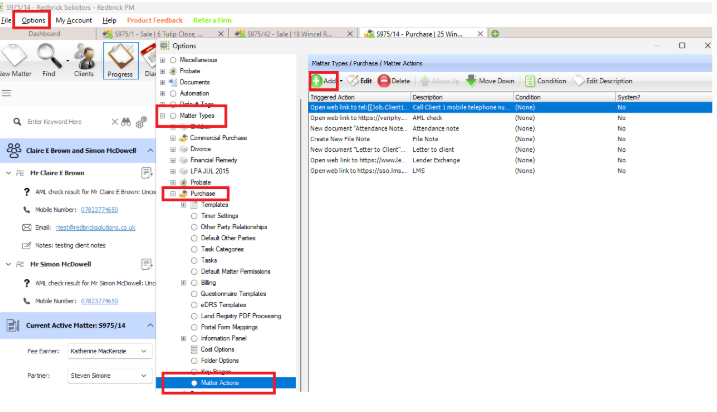
Task: Click Claire E Brown's mobile number link
Action: (99, 209)
